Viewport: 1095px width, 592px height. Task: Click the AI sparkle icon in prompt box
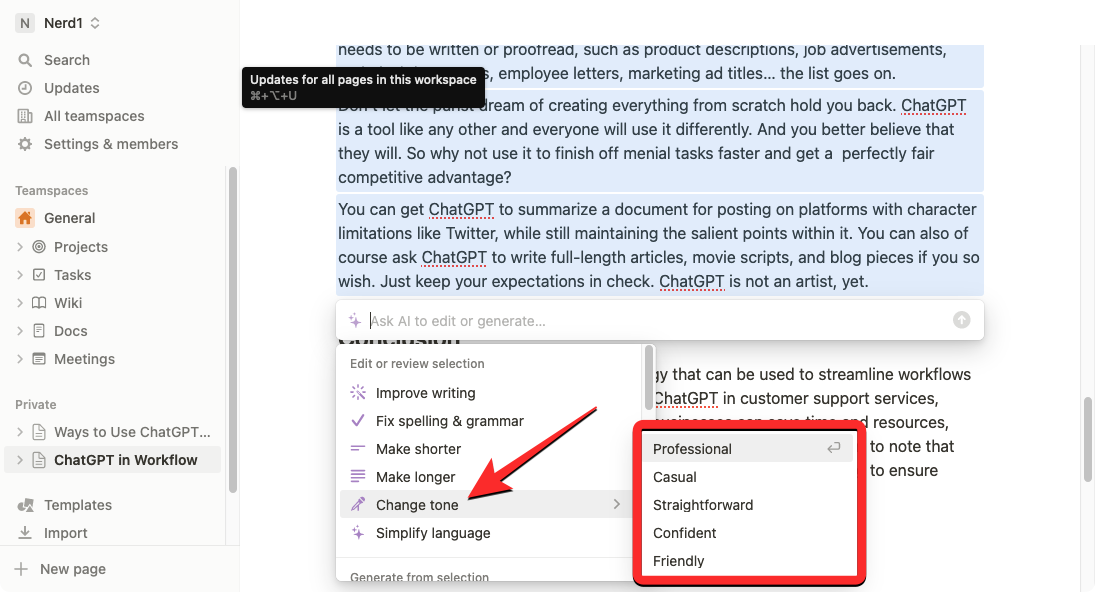click(x=355, y=320)
